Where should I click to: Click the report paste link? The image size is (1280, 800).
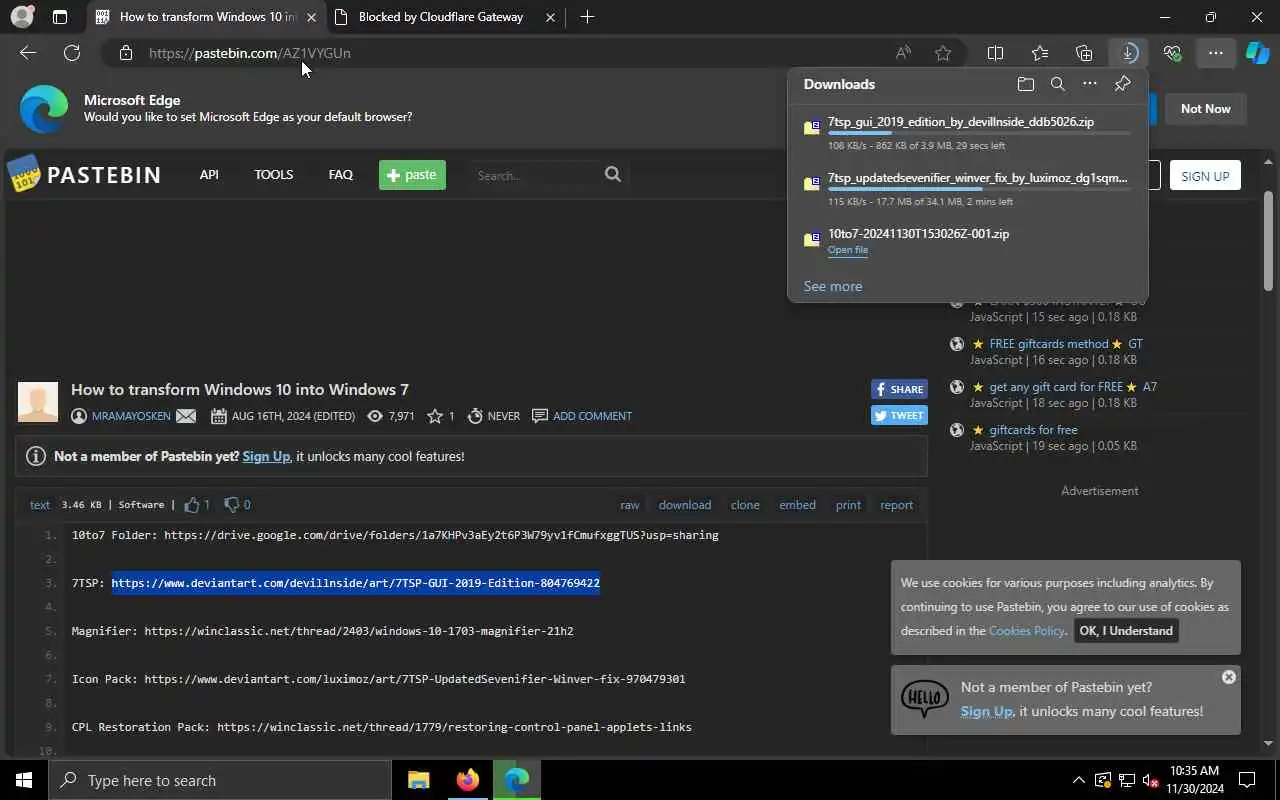pyautogui.click(x=896, y=505)
